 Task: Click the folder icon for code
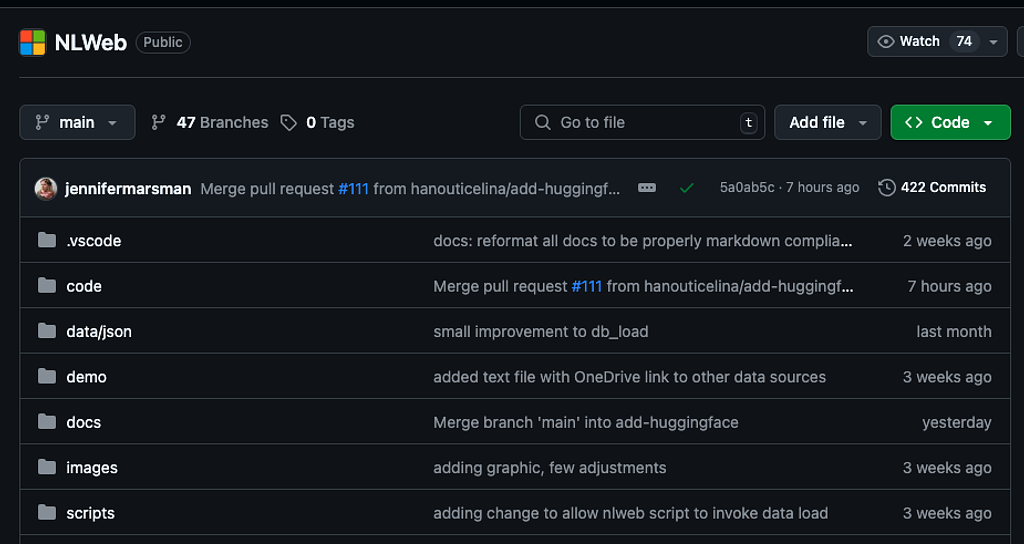(46, 285)
